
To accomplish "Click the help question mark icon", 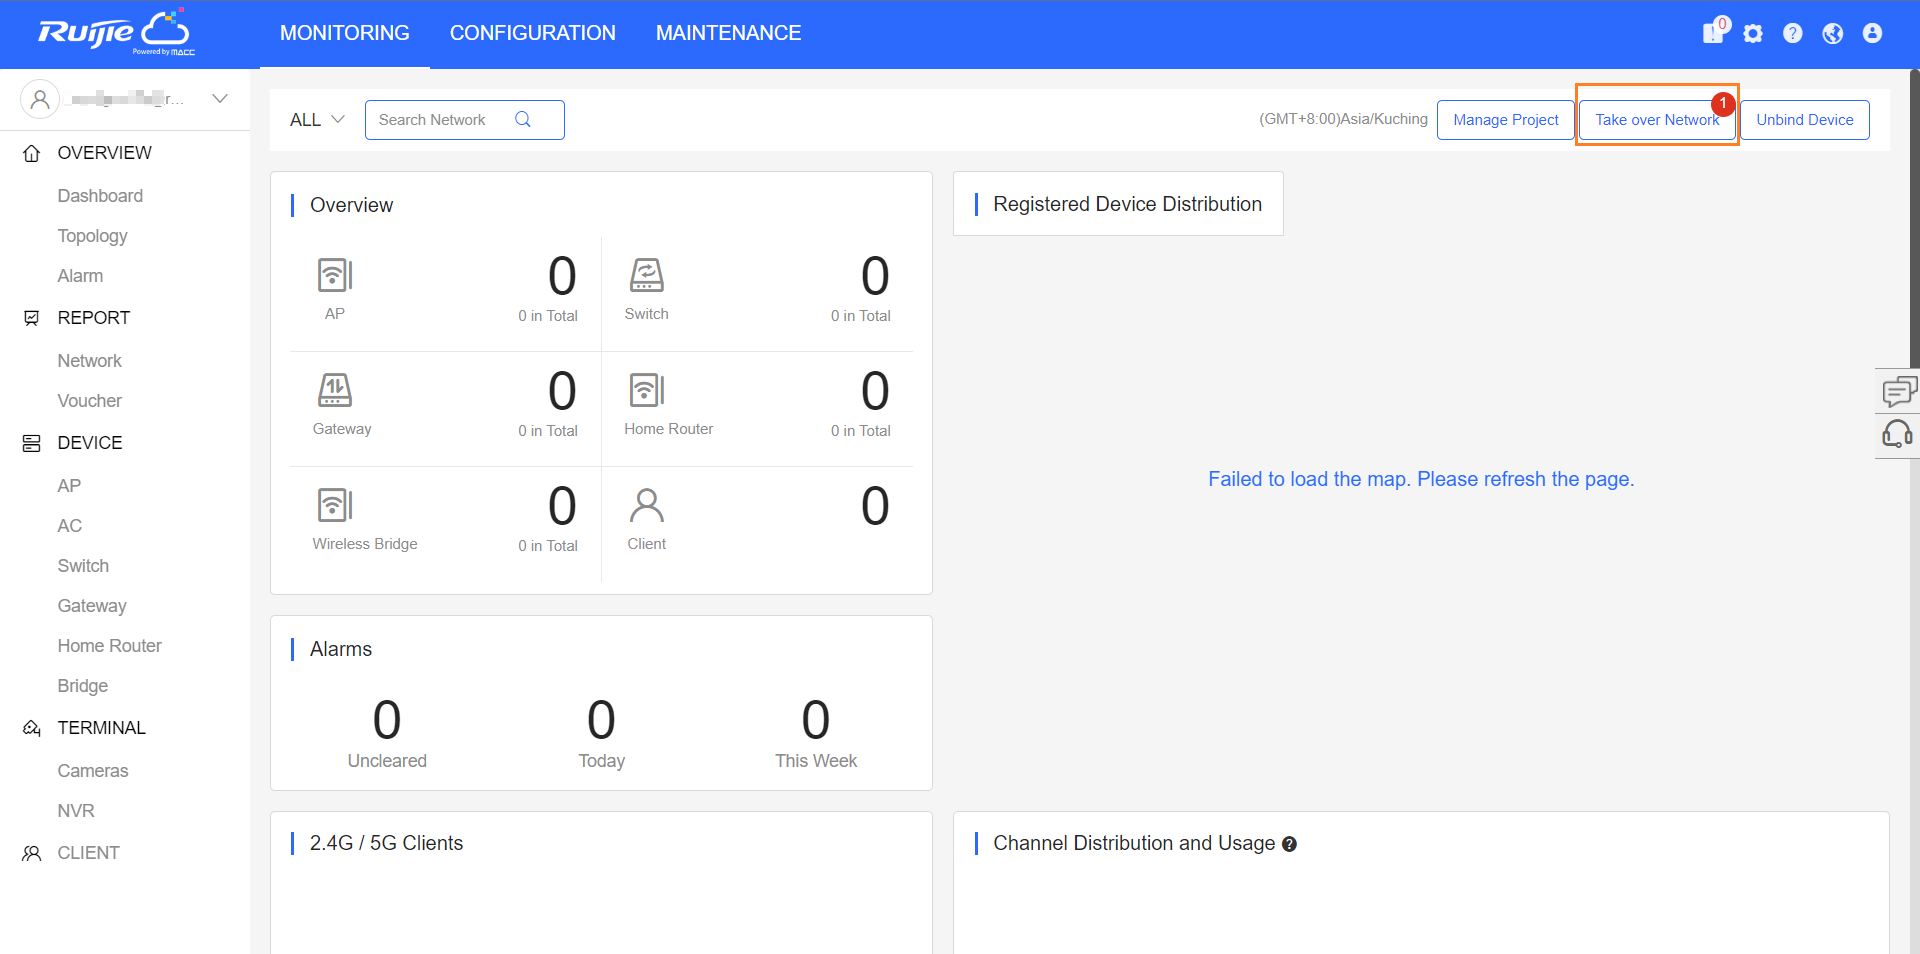I will 1793,33.
